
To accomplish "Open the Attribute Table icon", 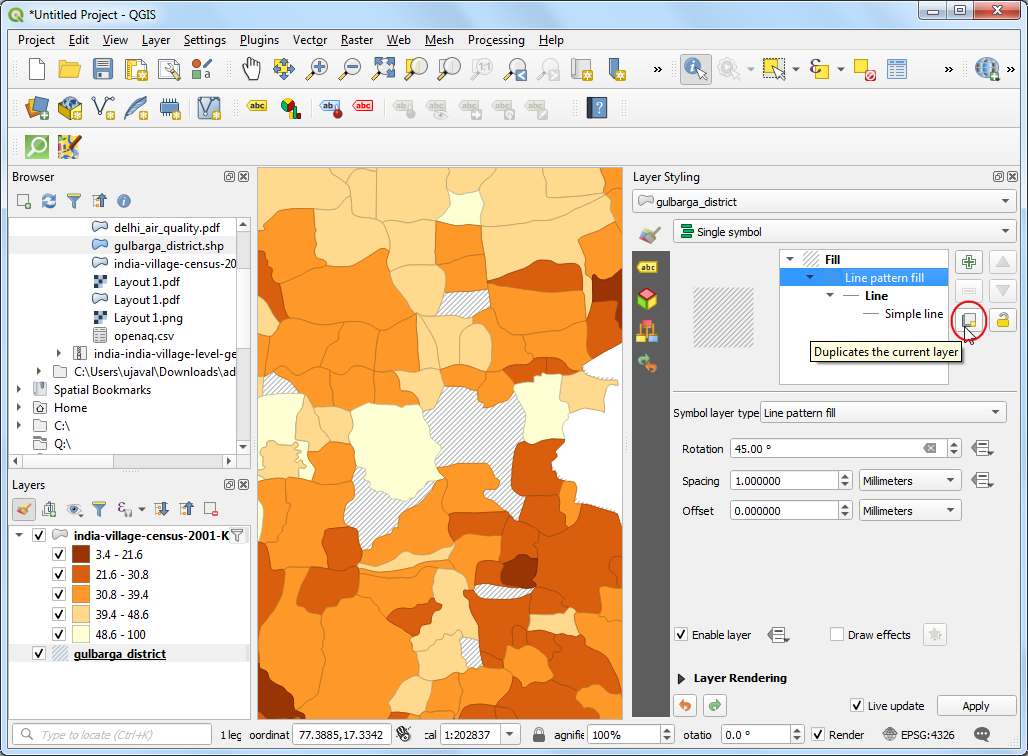I will tap(897, 69).
